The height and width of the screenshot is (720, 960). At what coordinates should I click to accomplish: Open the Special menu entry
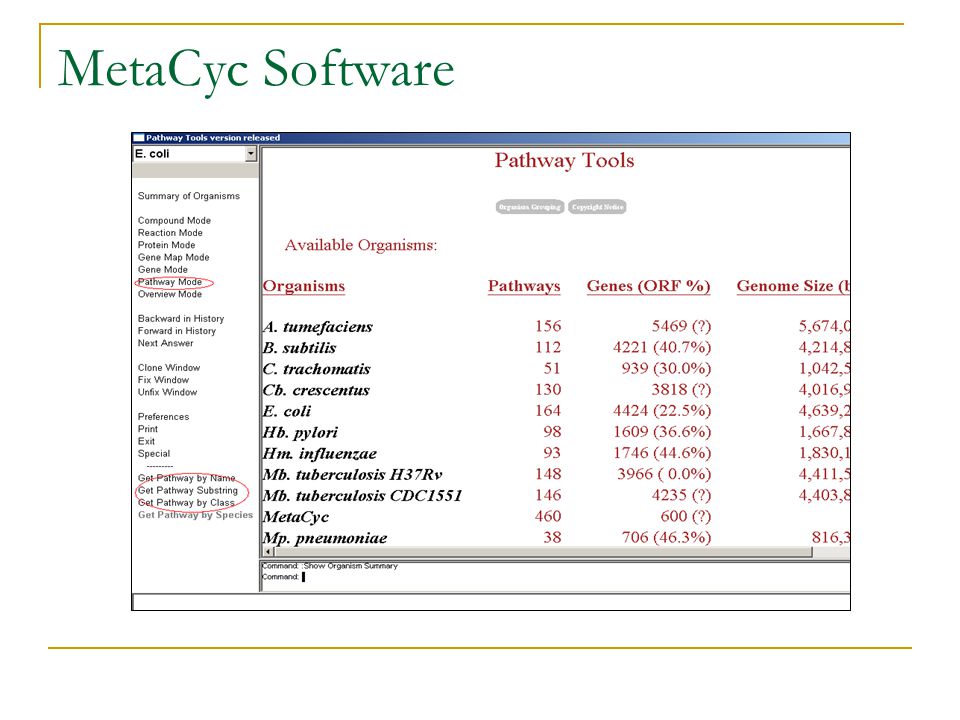click(x=154, y=453)
